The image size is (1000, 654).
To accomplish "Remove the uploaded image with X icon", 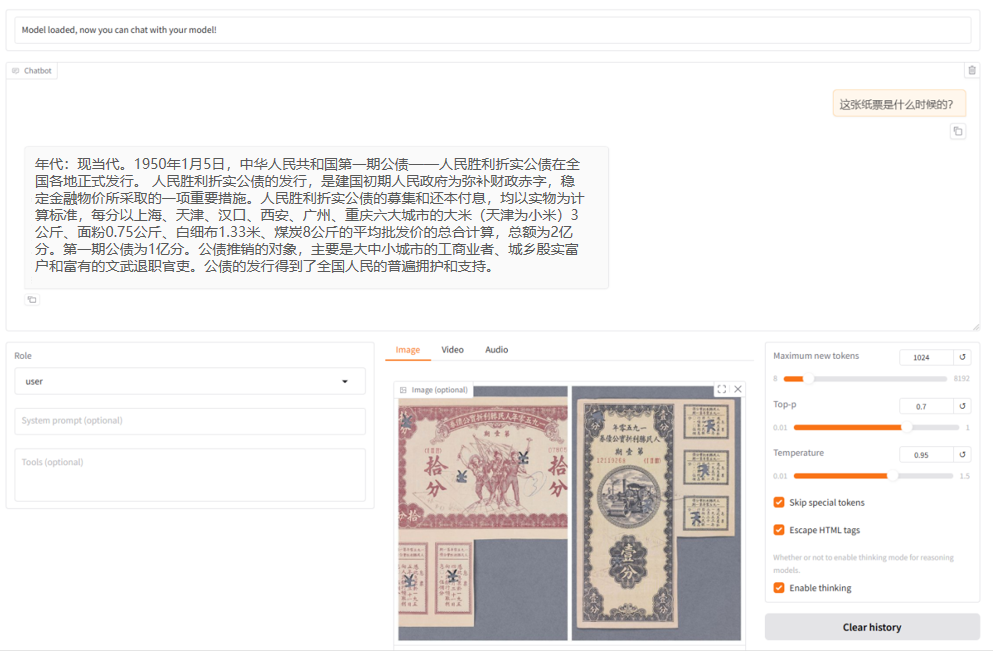I will tap(738, 389).
